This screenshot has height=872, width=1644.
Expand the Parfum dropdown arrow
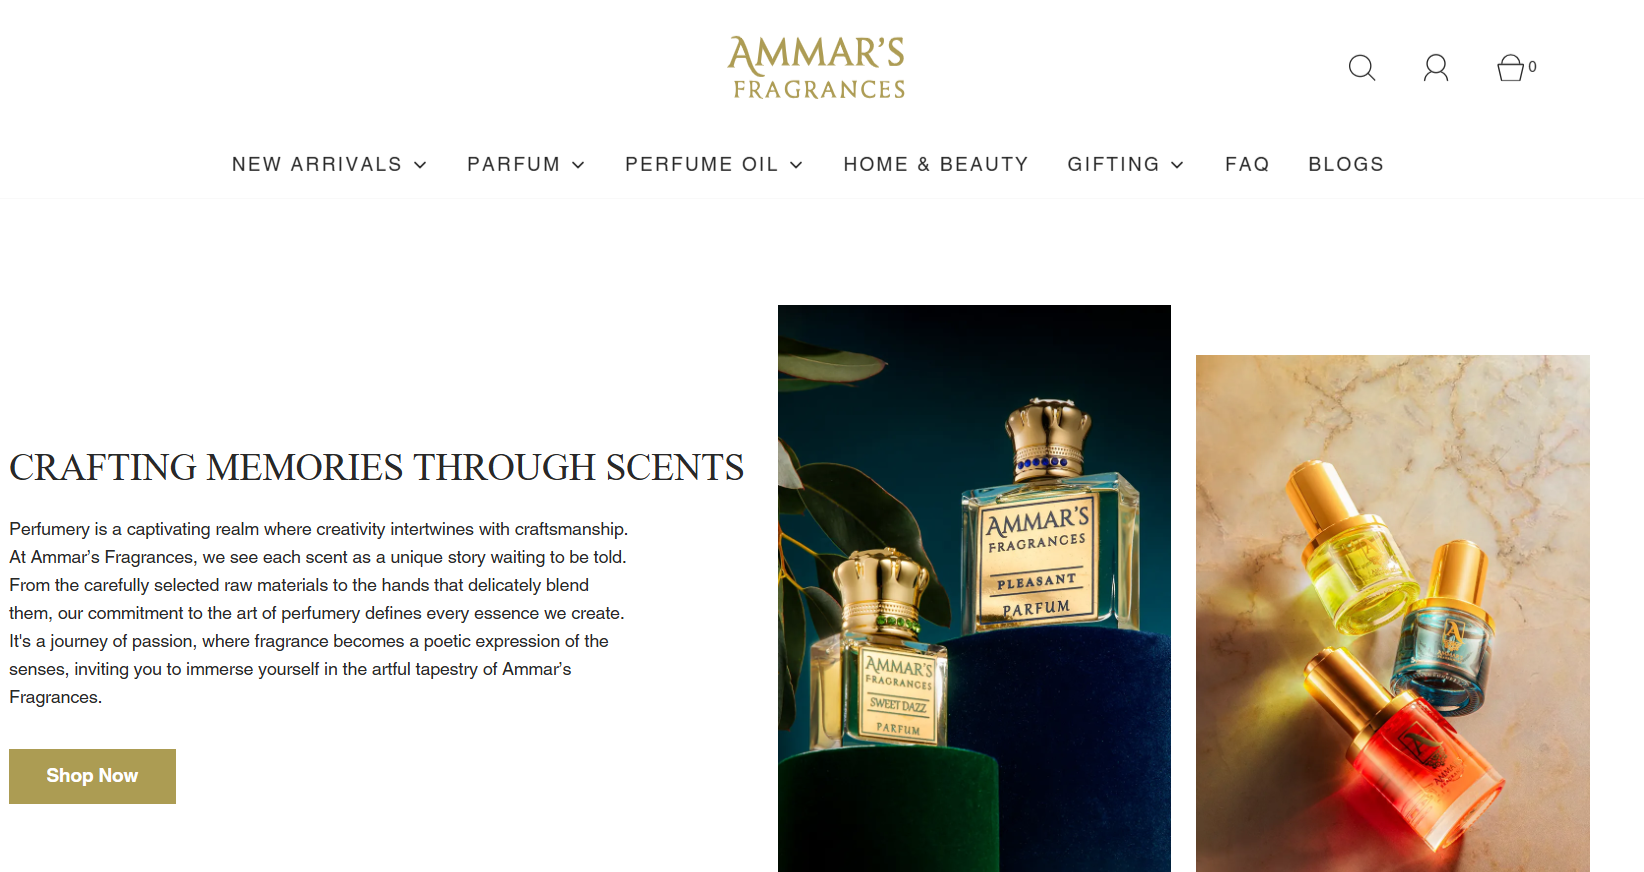click(x=578, y=165)
